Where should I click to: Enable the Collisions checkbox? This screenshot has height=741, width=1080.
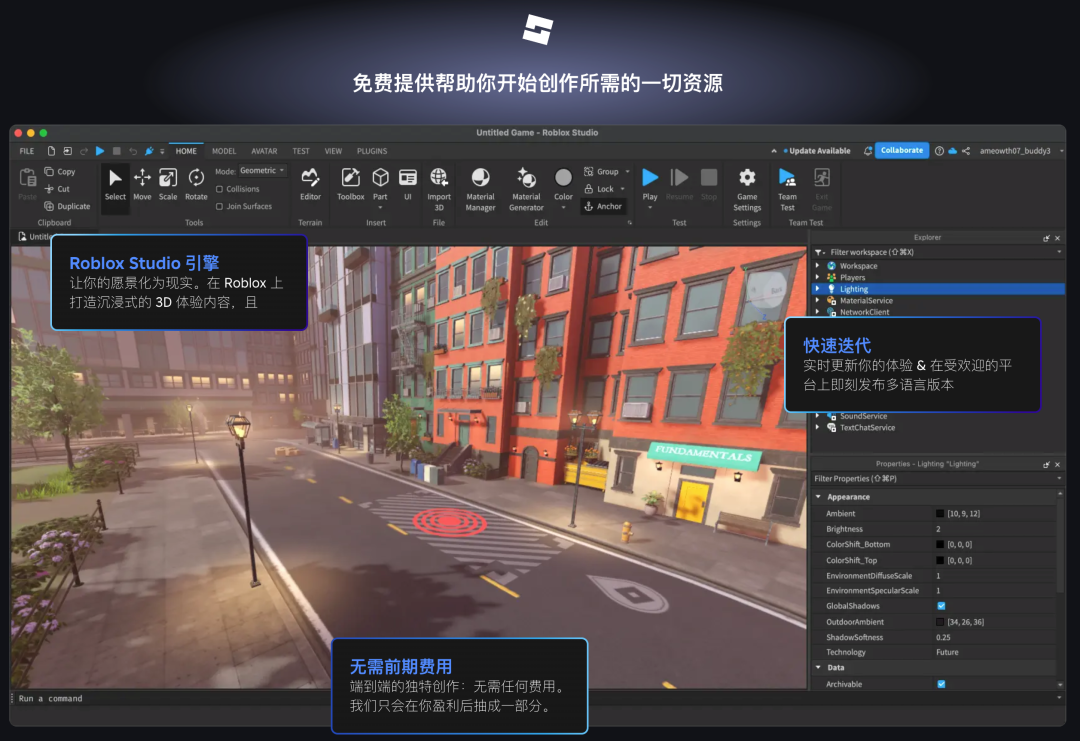[x=219, y=189]
